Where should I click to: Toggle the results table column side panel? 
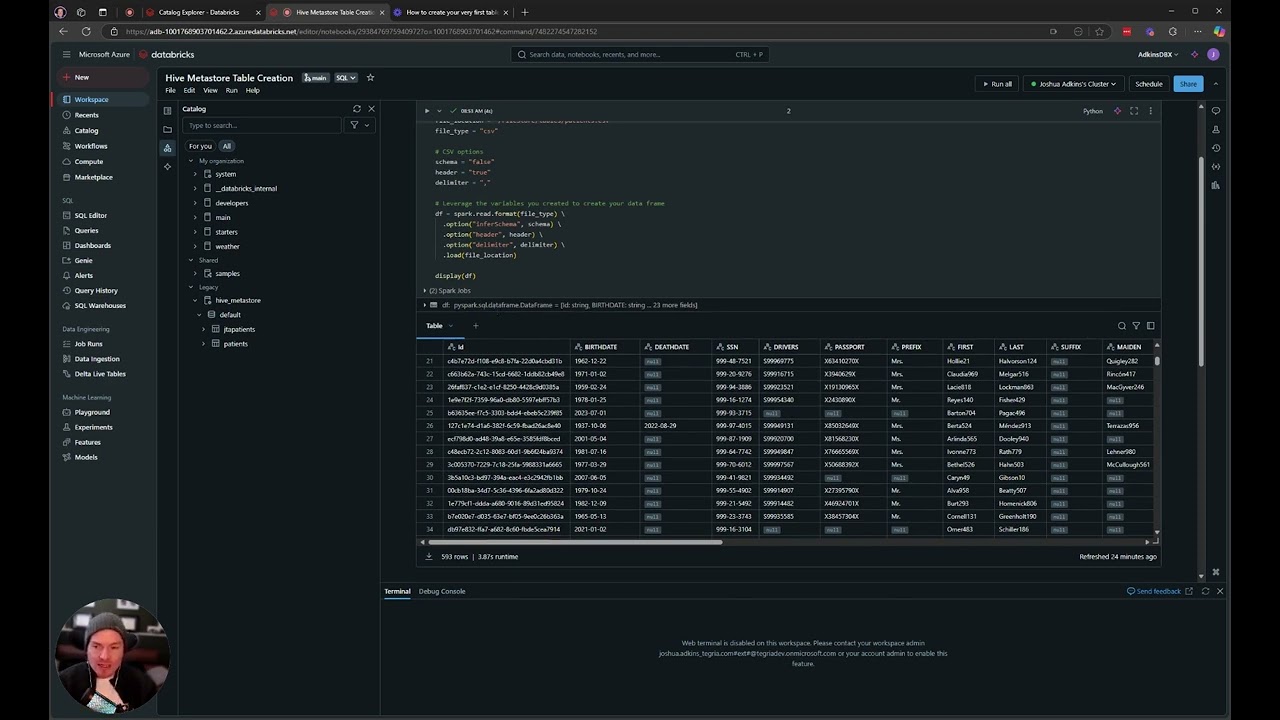[1150, 326]
